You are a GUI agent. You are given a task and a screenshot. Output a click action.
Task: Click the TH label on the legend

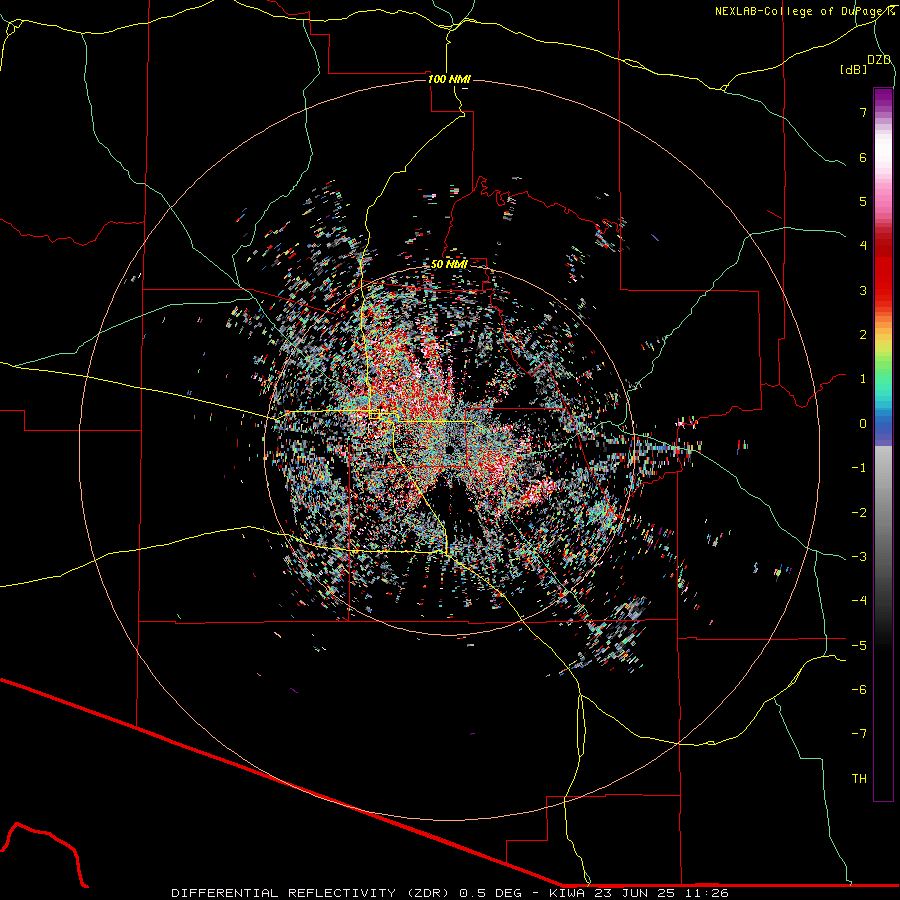859,779
